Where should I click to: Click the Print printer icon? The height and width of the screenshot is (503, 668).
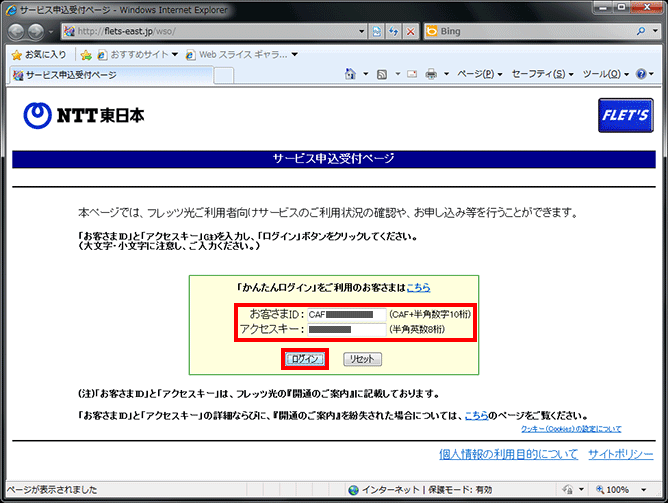(x=431, y=74)
